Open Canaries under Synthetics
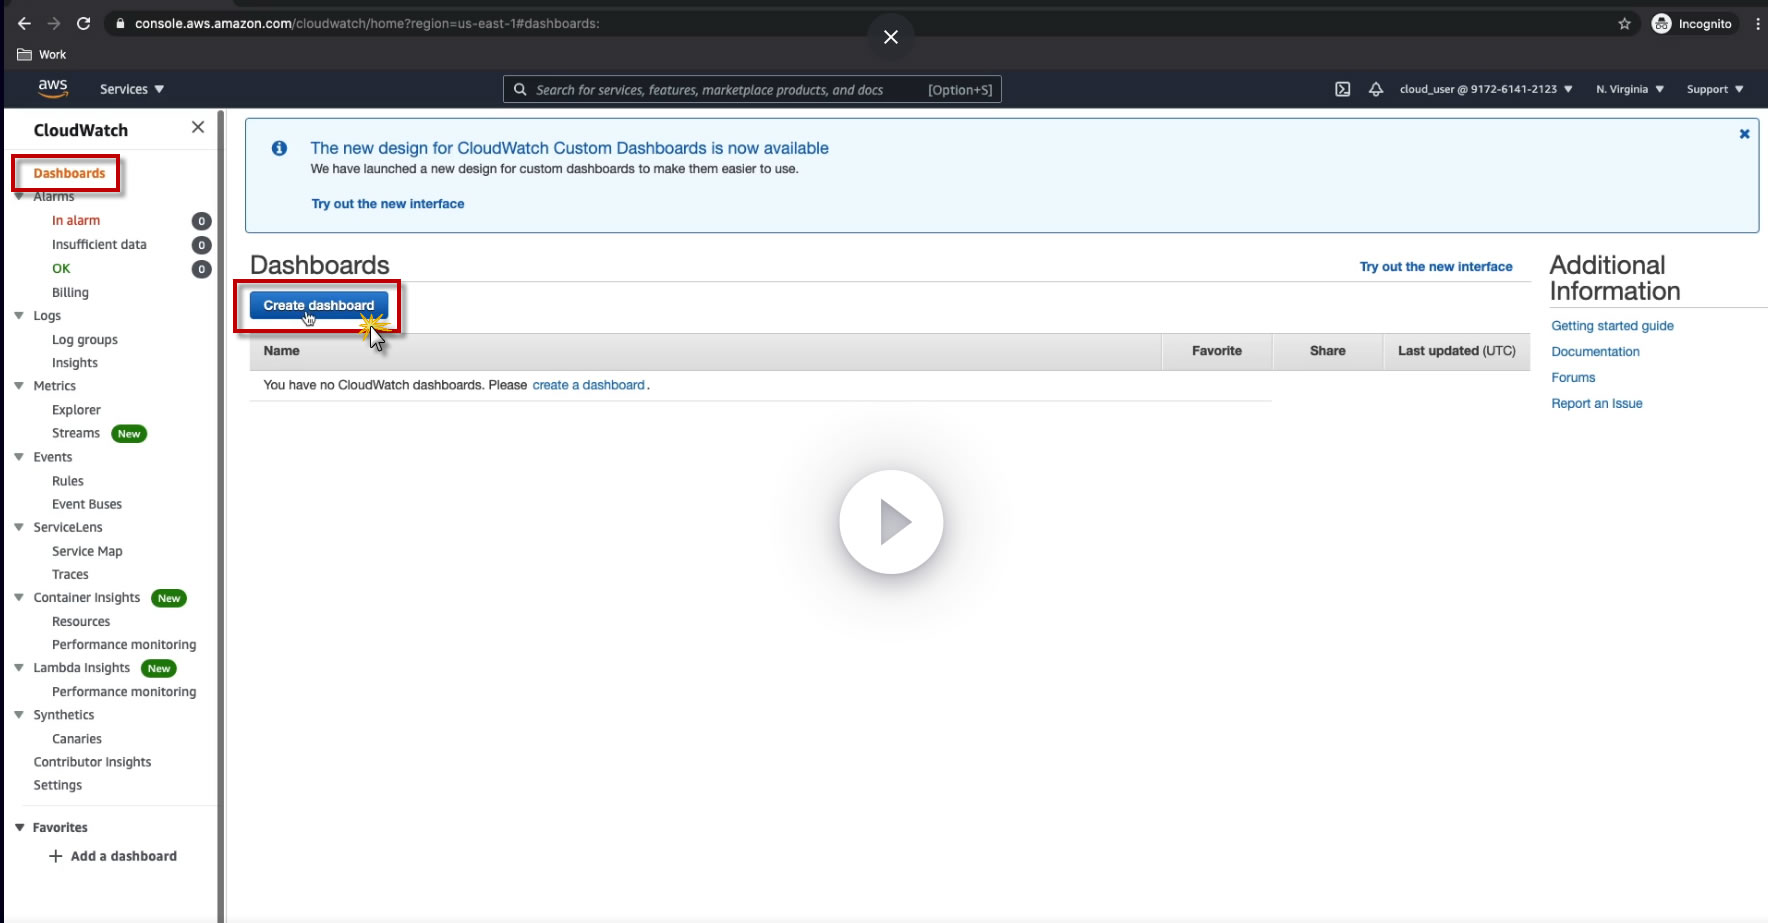1768x923 pixels. [77, 739]
